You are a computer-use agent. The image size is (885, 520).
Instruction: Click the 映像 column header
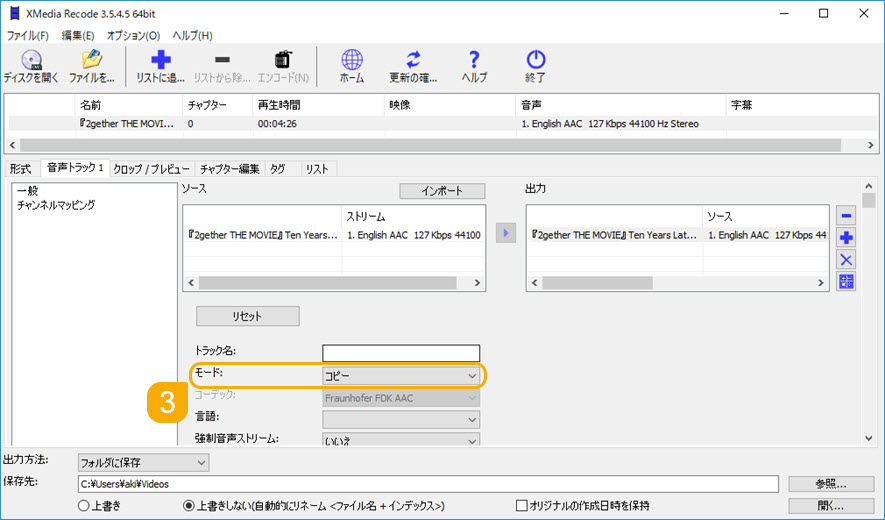click(x=449, y=105)
